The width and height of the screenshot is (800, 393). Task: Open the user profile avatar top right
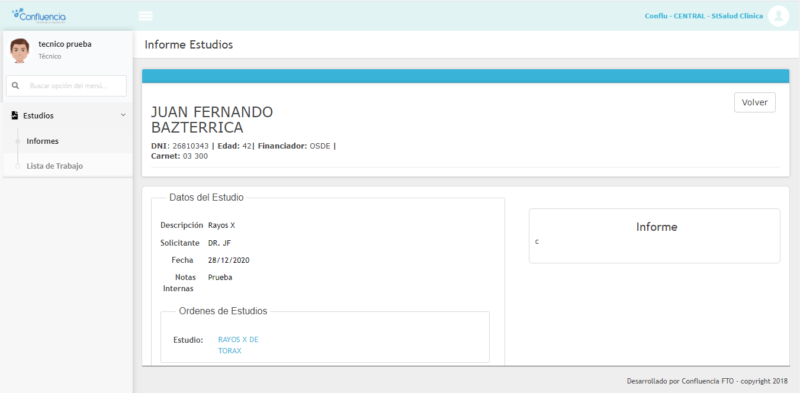[778, 16]
